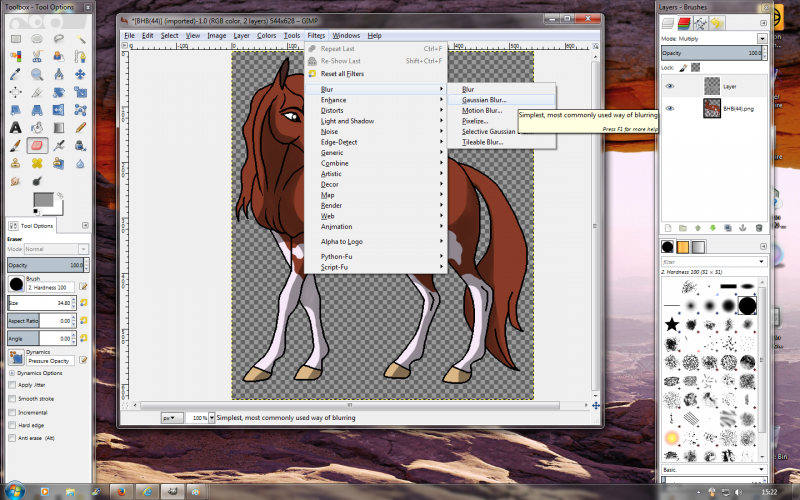This screenshot has width=800, height=500.
Task: Open the zoom percentage dropdown
Action: [x=212, y=417]
